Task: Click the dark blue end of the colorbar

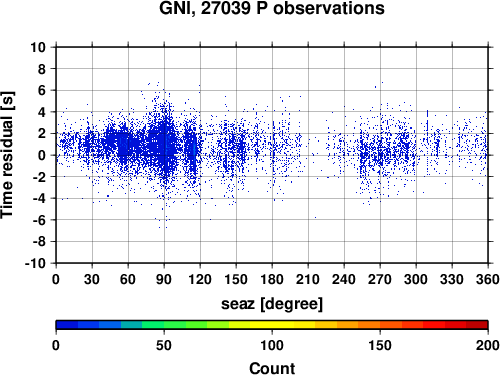Action: 67,325
